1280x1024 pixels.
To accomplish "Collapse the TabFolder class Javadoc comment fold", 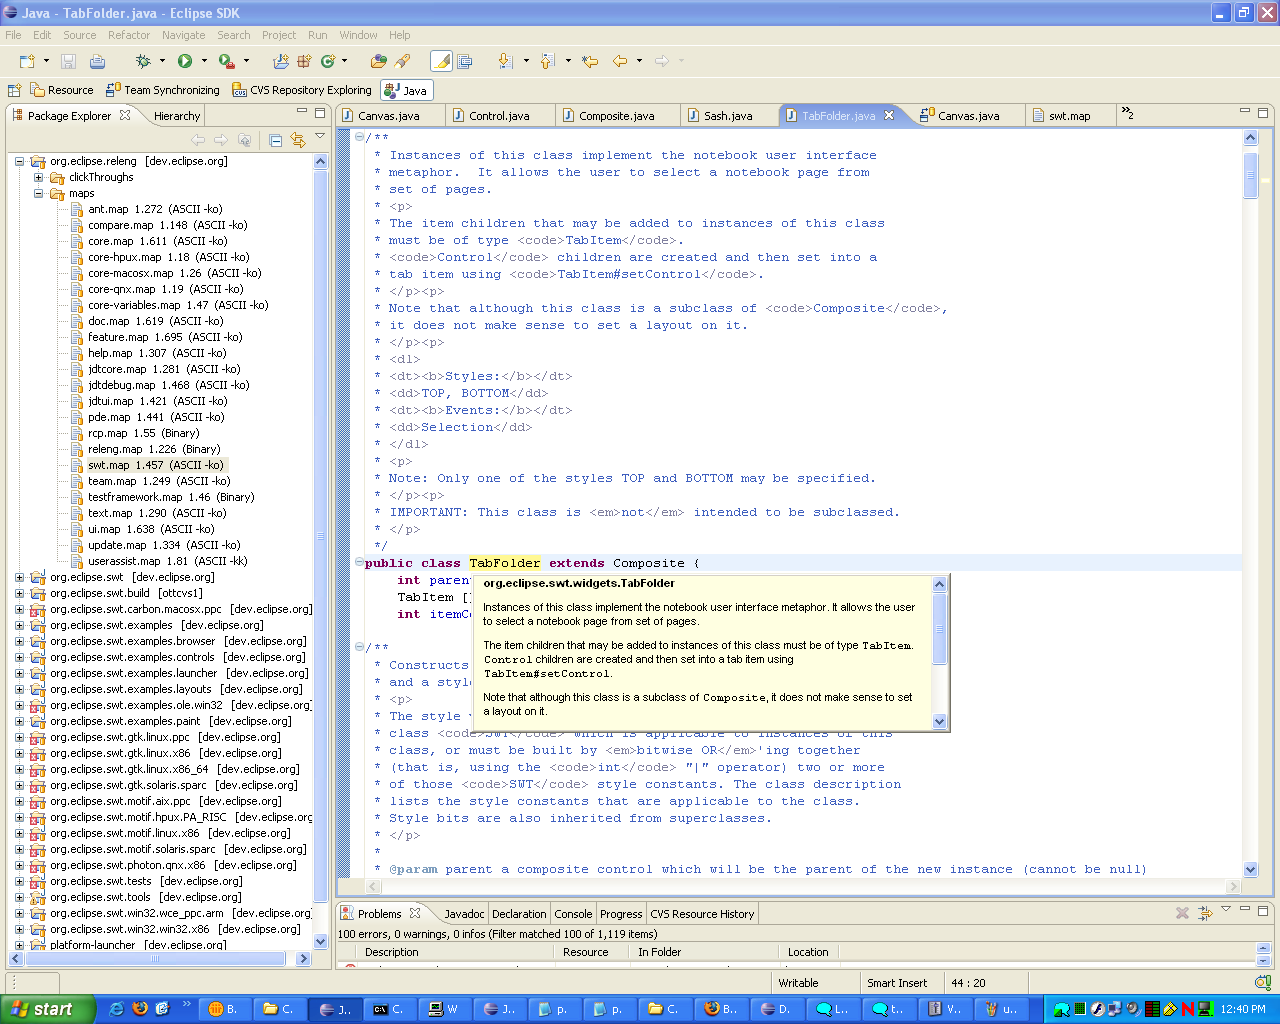I will [x=359, y=137].
